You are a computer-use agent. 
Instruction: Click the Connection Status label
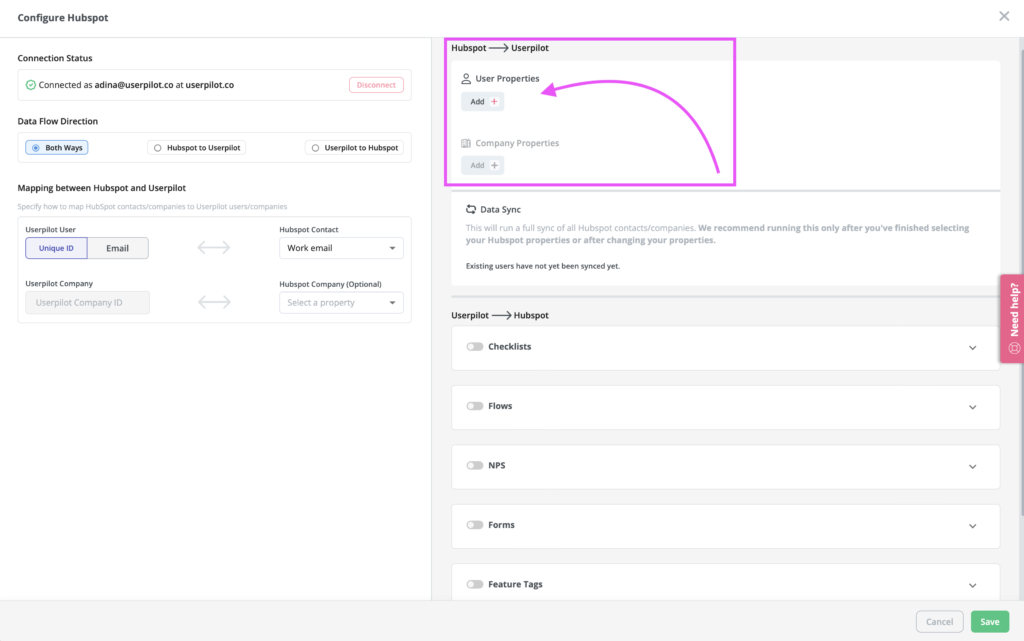55,58
